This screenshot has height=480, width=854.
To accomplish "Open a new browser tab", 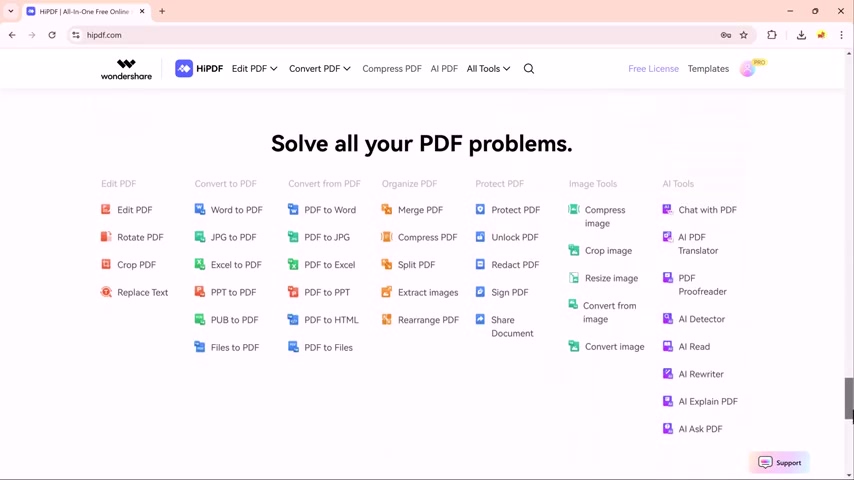I will pos(162,11).
